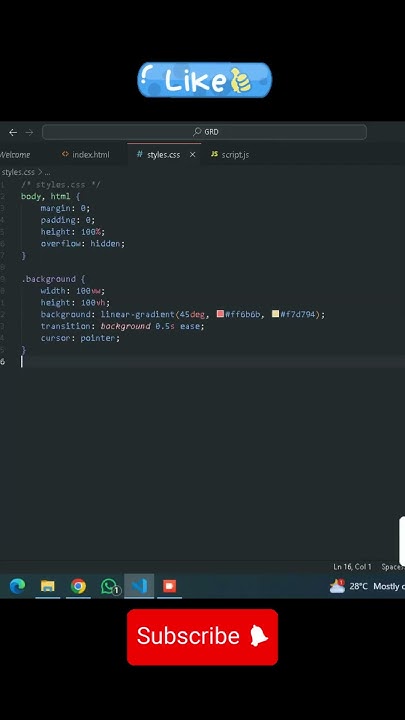Click the 'padding: 0;' line

click(x=68, y=220)
